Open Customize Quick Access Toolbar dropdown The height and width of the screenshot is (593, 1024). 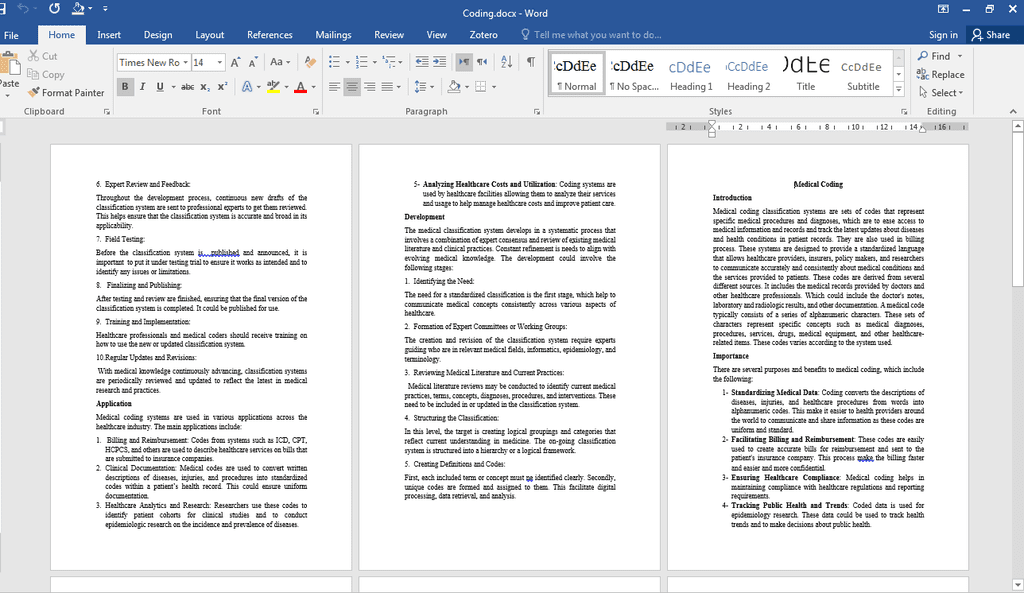[105, 9]
